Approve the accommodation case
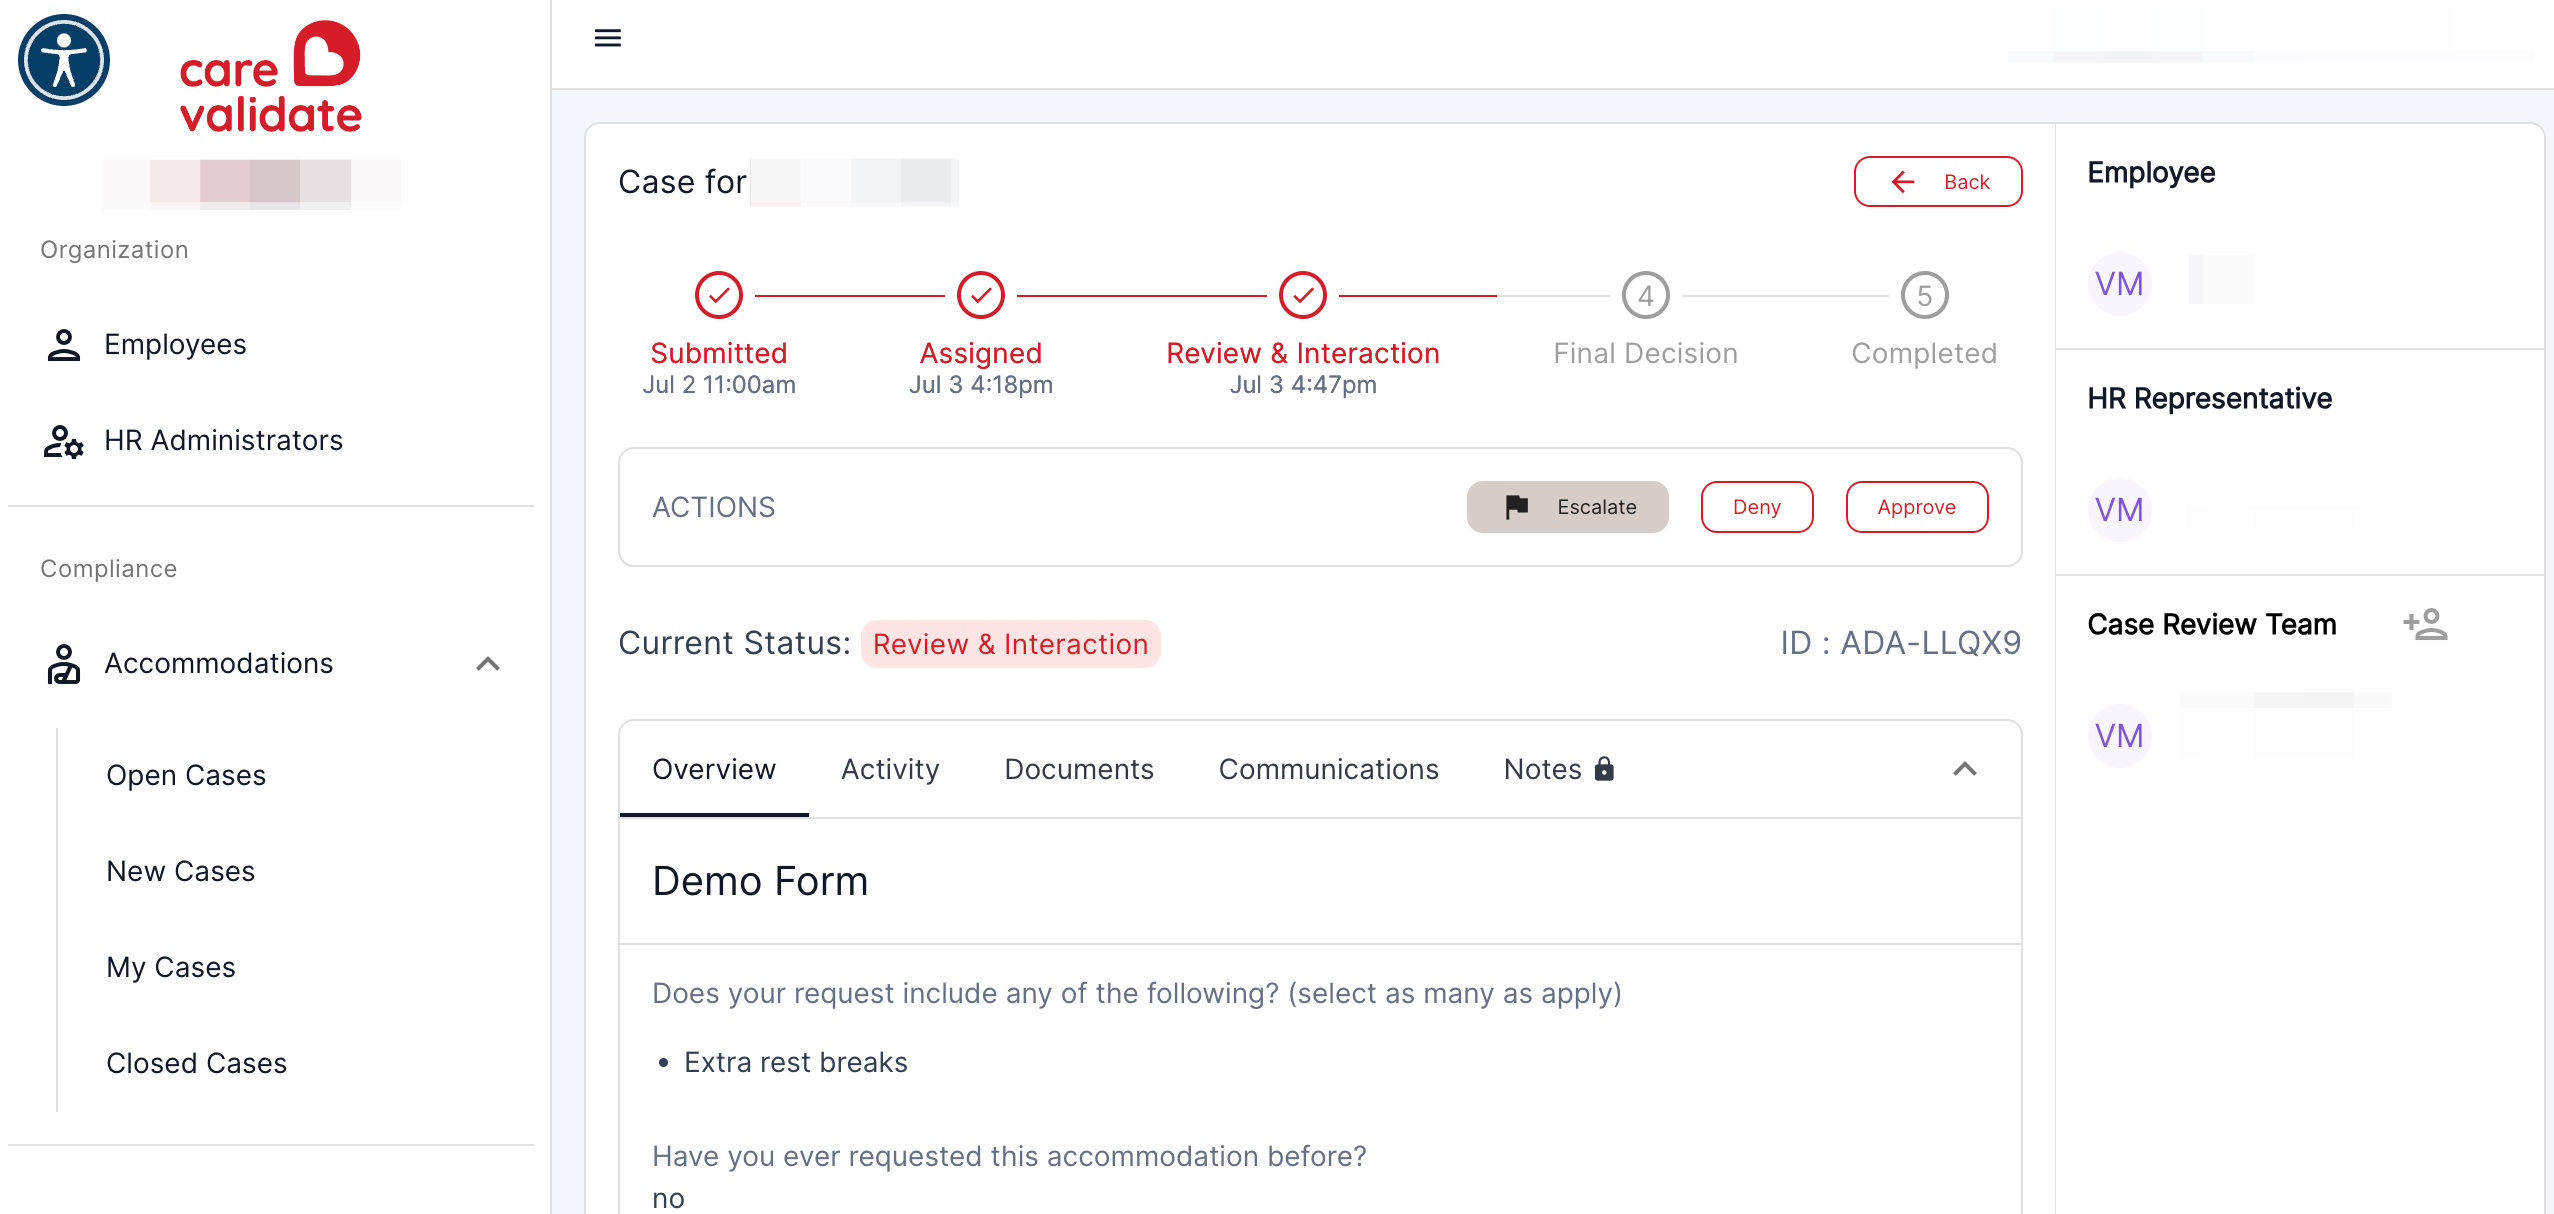The height and width of the screenshot is (1214, 2554). pos(1917,507)
